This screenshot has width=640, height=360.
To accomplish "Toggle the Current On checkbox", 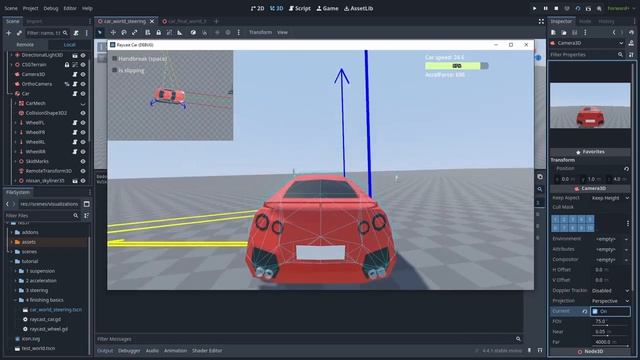I will pos(595,311).
